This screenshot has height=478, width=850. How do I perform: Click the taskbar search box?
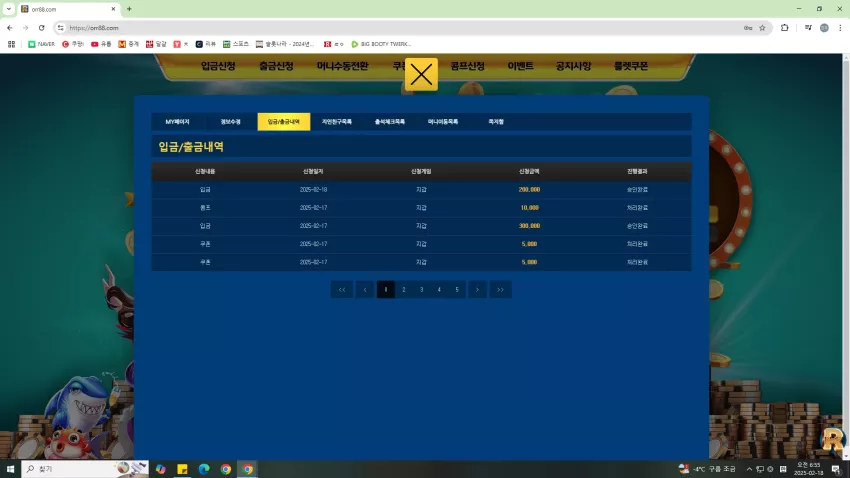tap(85, 469)
